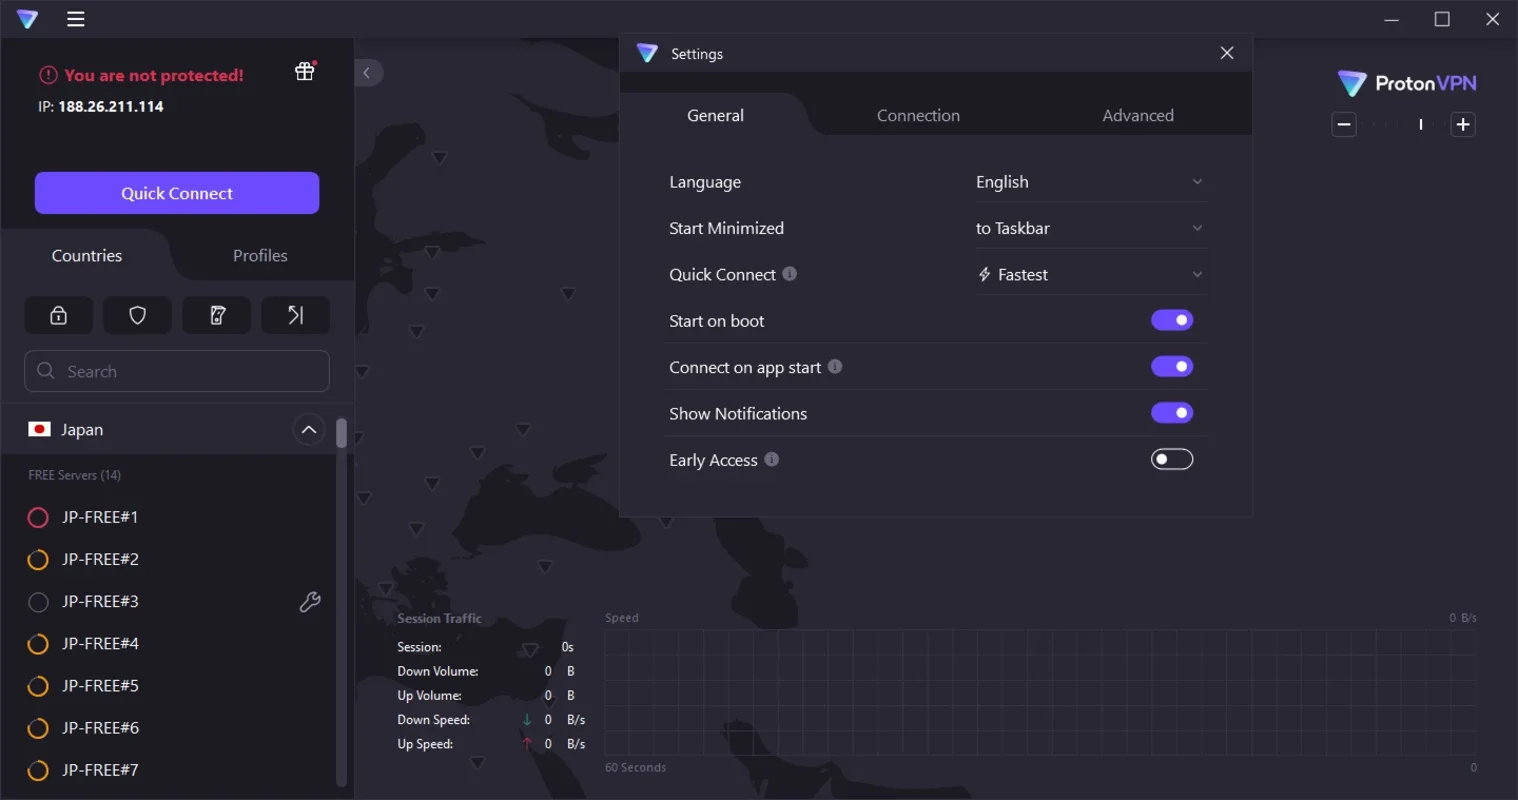Image resolution: width=1518 pixels, height=800 pixels.
Task: Collapse the Japan server list
Action: click(x=309, y=430)
